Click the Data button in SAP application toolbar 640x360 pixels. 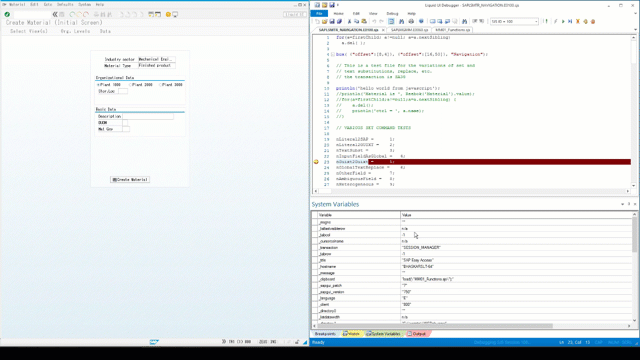[105, 31]
